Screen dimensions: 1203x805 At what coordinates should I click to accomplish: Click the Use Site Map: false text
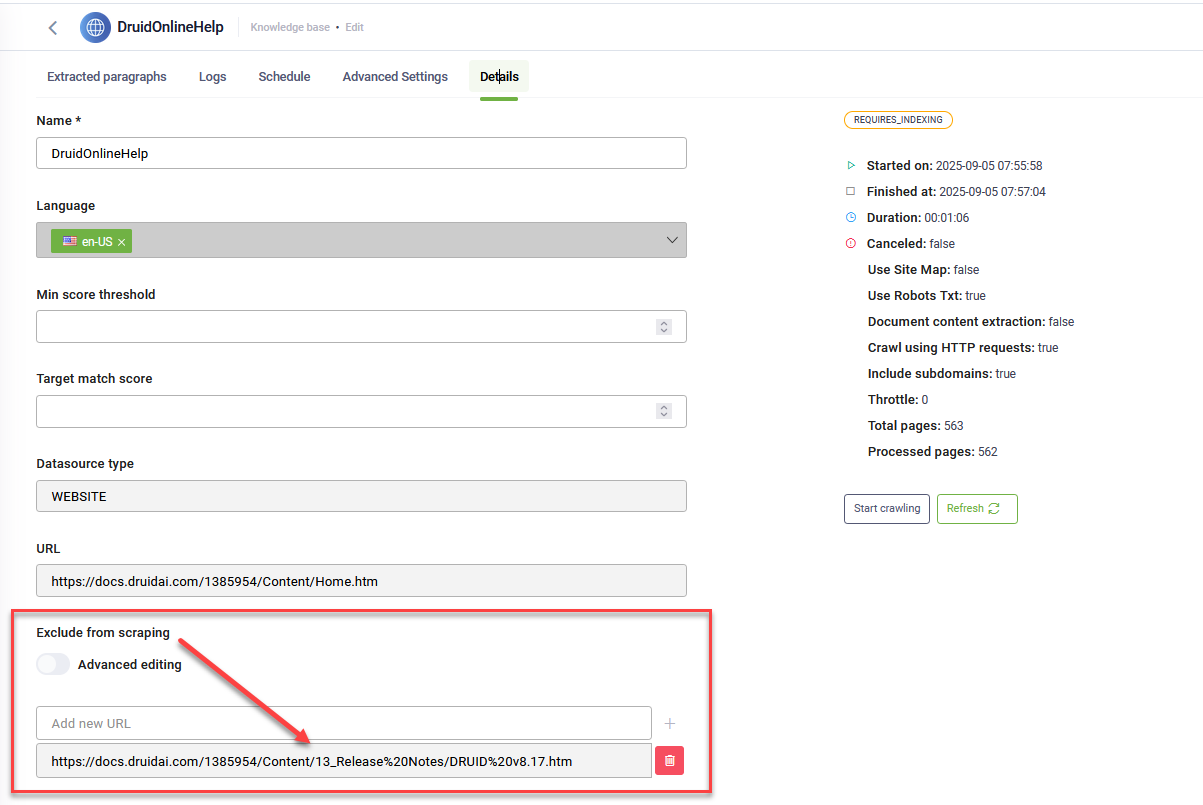(924, 270)
